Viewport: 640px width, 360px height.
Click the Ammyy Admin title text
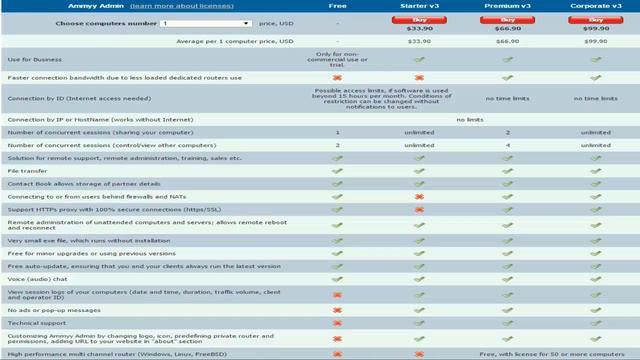[x=96, y=6]
